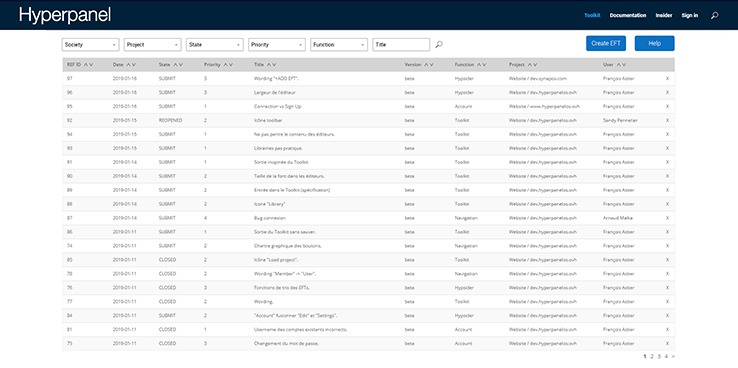
Task: Click the blue Help button
Action: click(654, 43)
